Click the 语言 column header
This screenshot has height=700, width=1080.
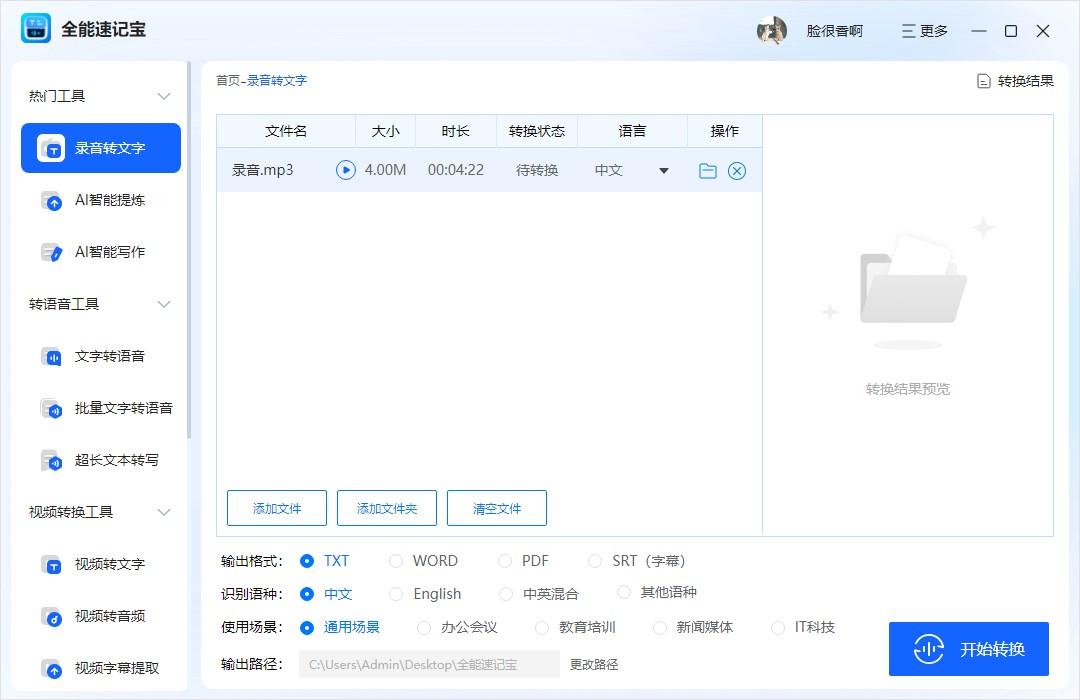[632, 131]
